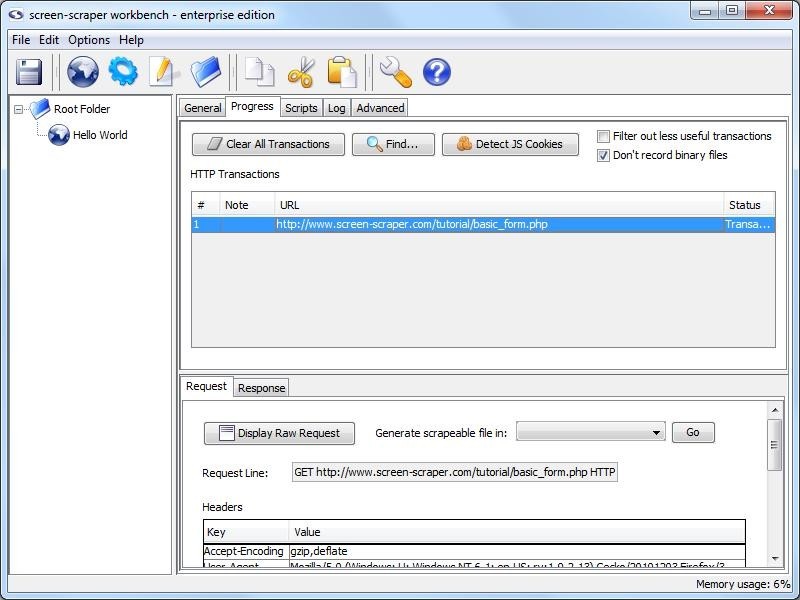Image resolution: width=800 pixels, height=600 pixels.
Task: Select the Progress tab
Action: point(252,106)
